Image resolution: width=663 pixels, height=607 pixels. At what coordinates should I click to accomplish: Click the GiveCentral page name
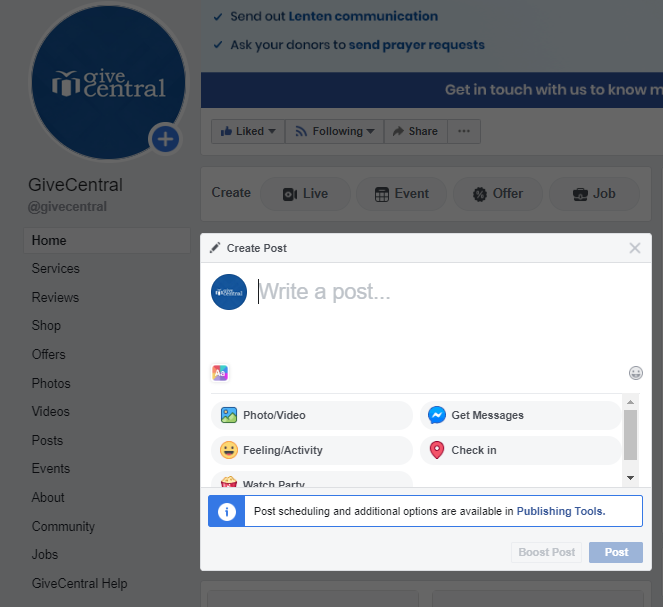75,185
